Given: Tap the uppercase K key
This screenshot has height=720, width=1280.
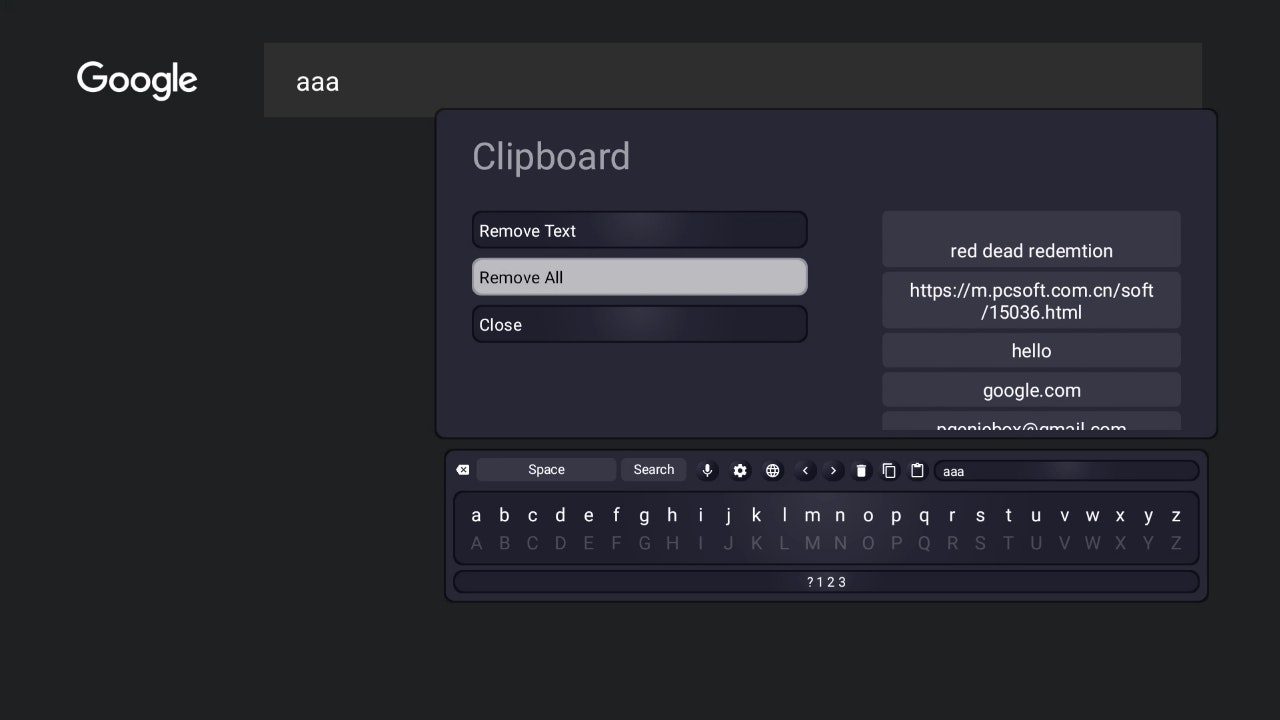Looking at the screenshot, I should click(756, 543).
